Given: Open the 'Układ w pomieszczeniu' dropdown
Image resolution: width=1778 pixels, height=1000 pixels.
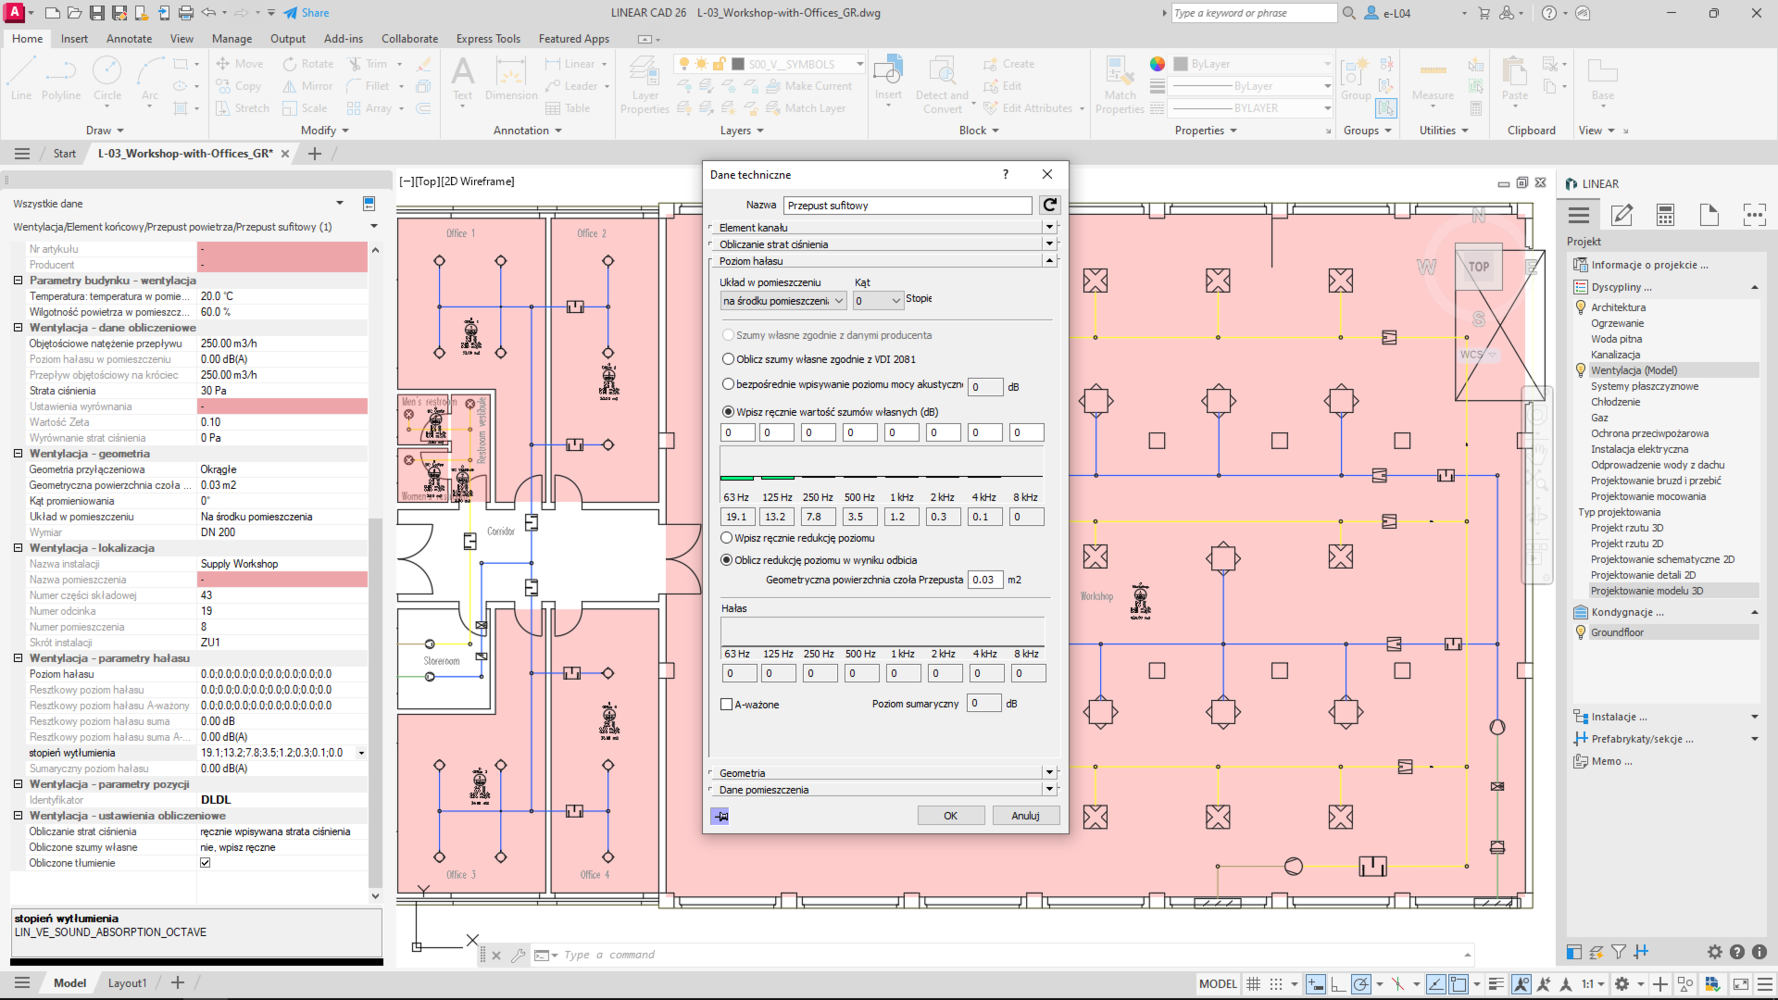Looking at the screenshot, I should 782,301.
